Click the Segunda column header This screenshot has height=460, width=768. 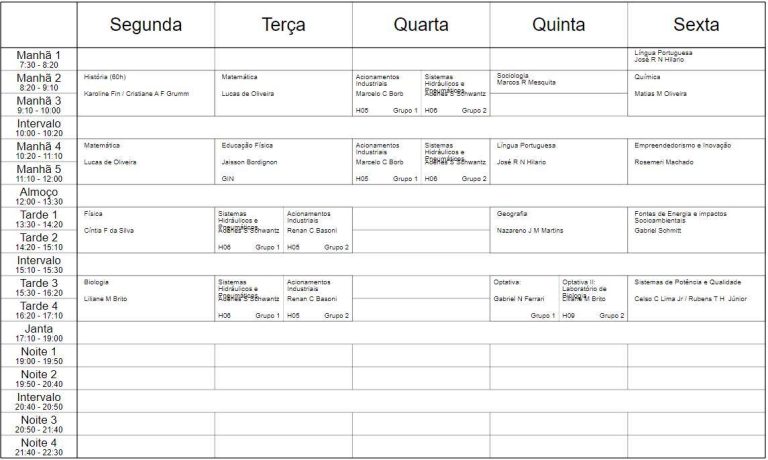145,25
